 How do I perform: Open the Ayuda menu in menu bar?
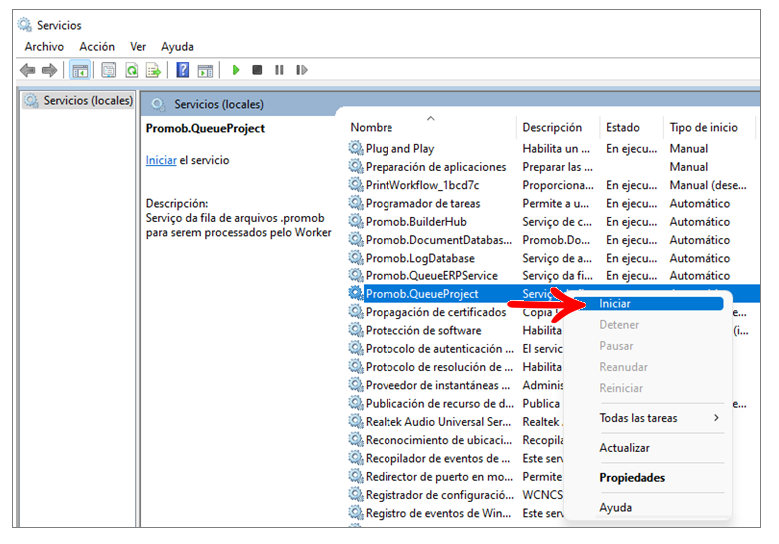177,47
